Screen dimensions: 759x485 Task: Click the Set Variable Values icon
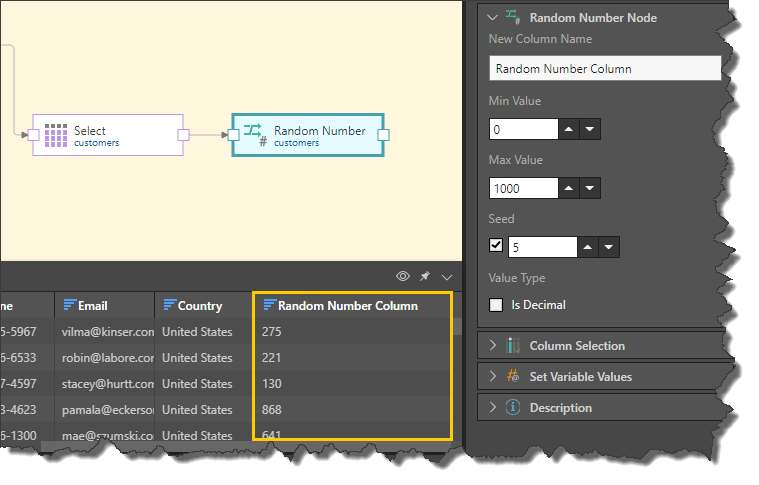pos(513,377)
